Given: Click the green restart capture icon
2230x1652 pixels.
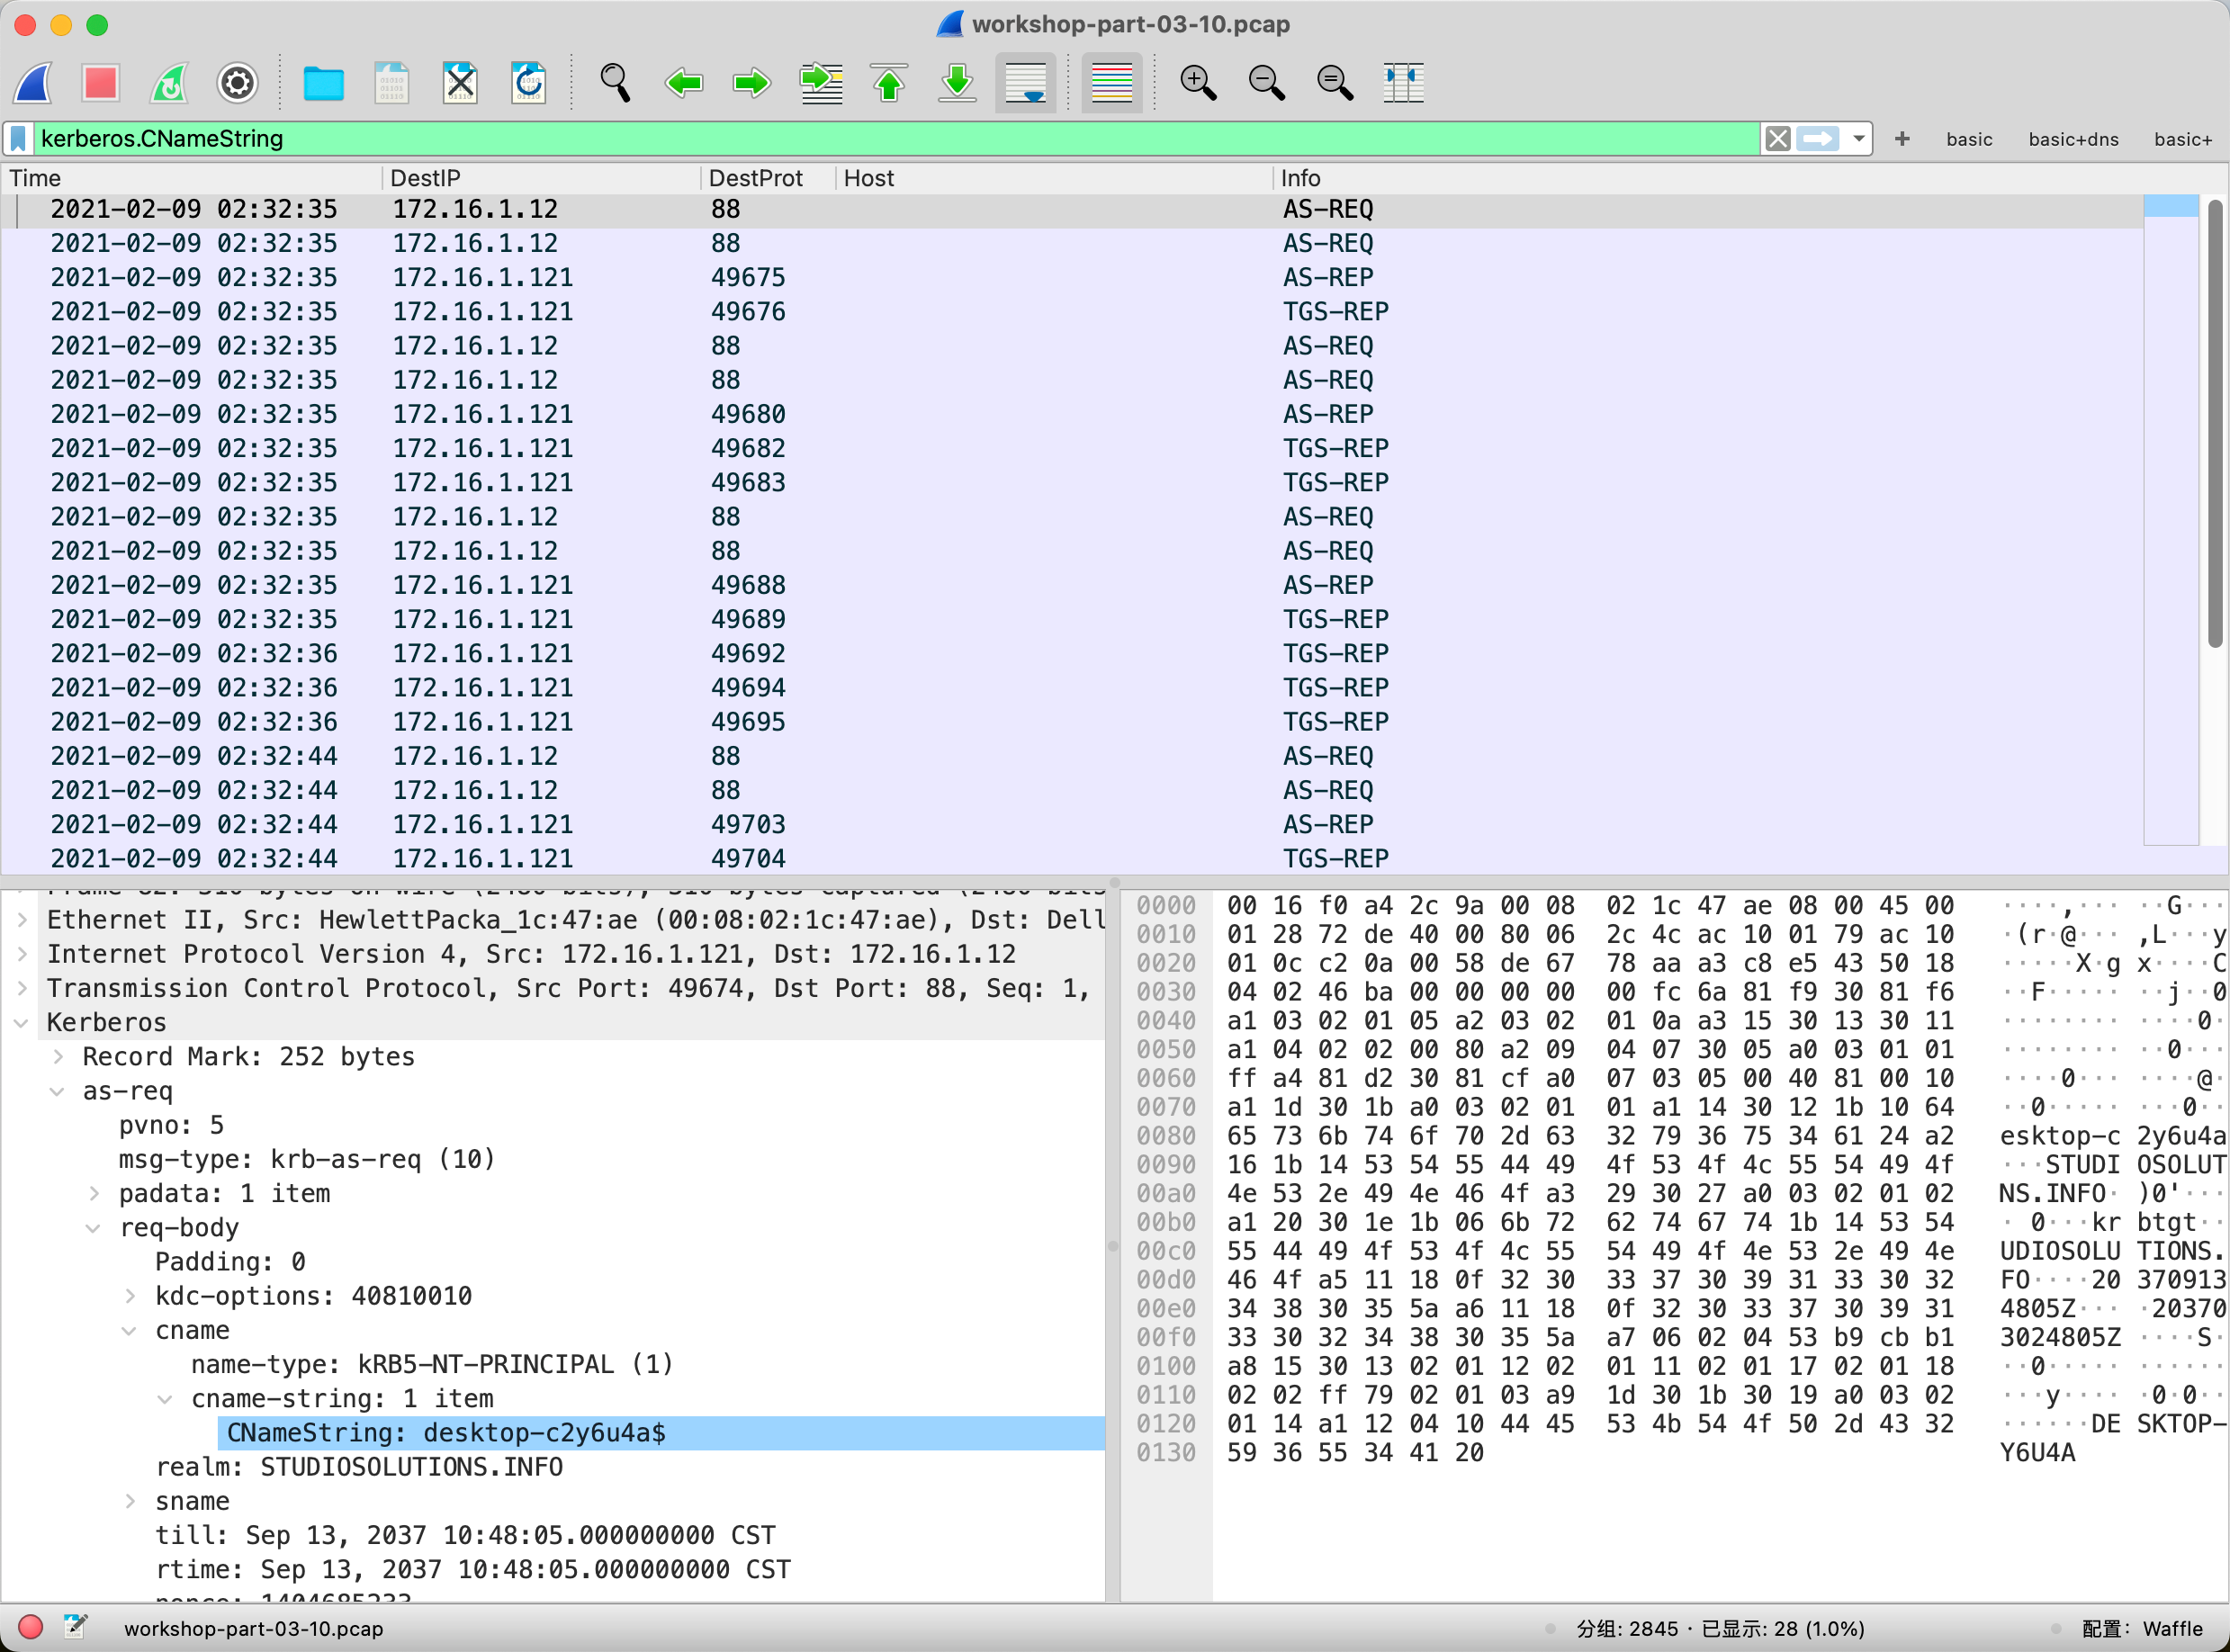Looking at the screenshot, I should pyautogui.click(x=169, y=83).
